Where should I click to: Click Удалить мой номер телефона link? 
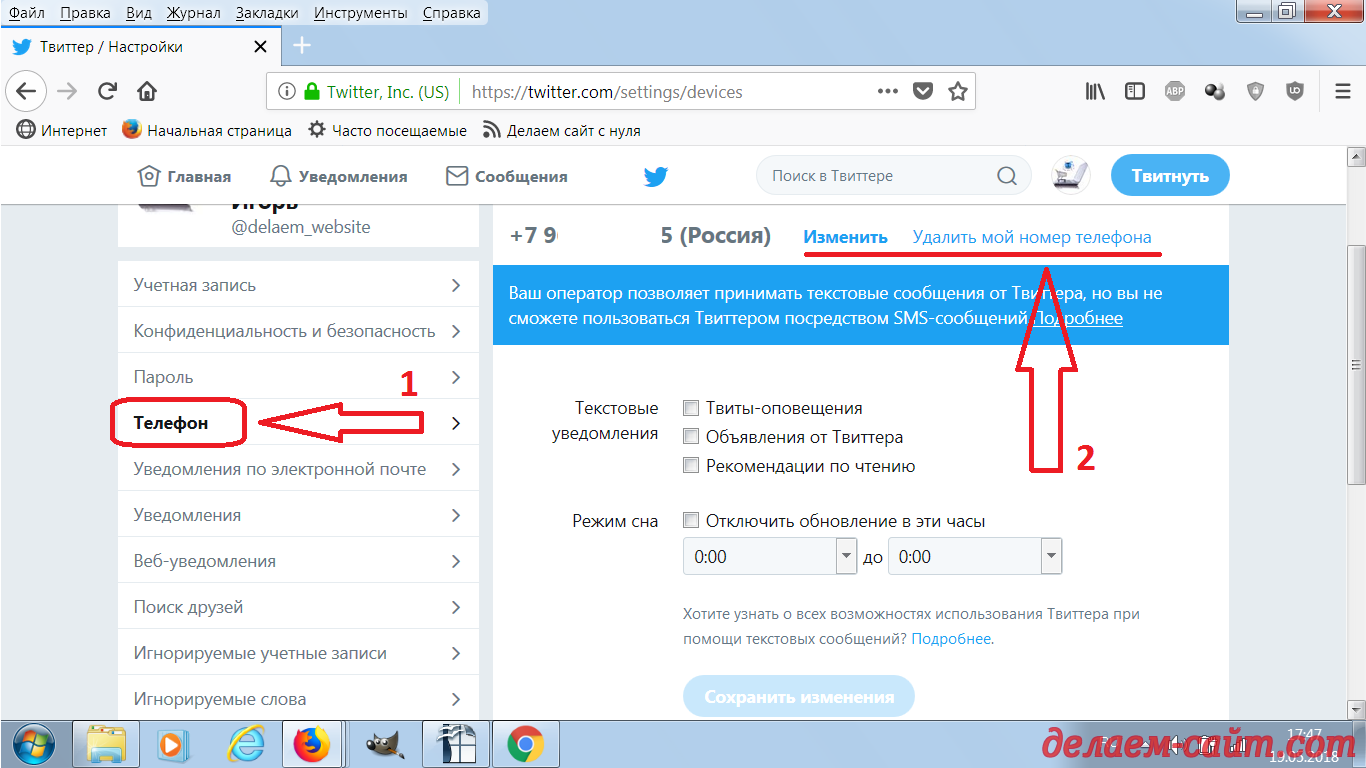[x=1032, y=237]
